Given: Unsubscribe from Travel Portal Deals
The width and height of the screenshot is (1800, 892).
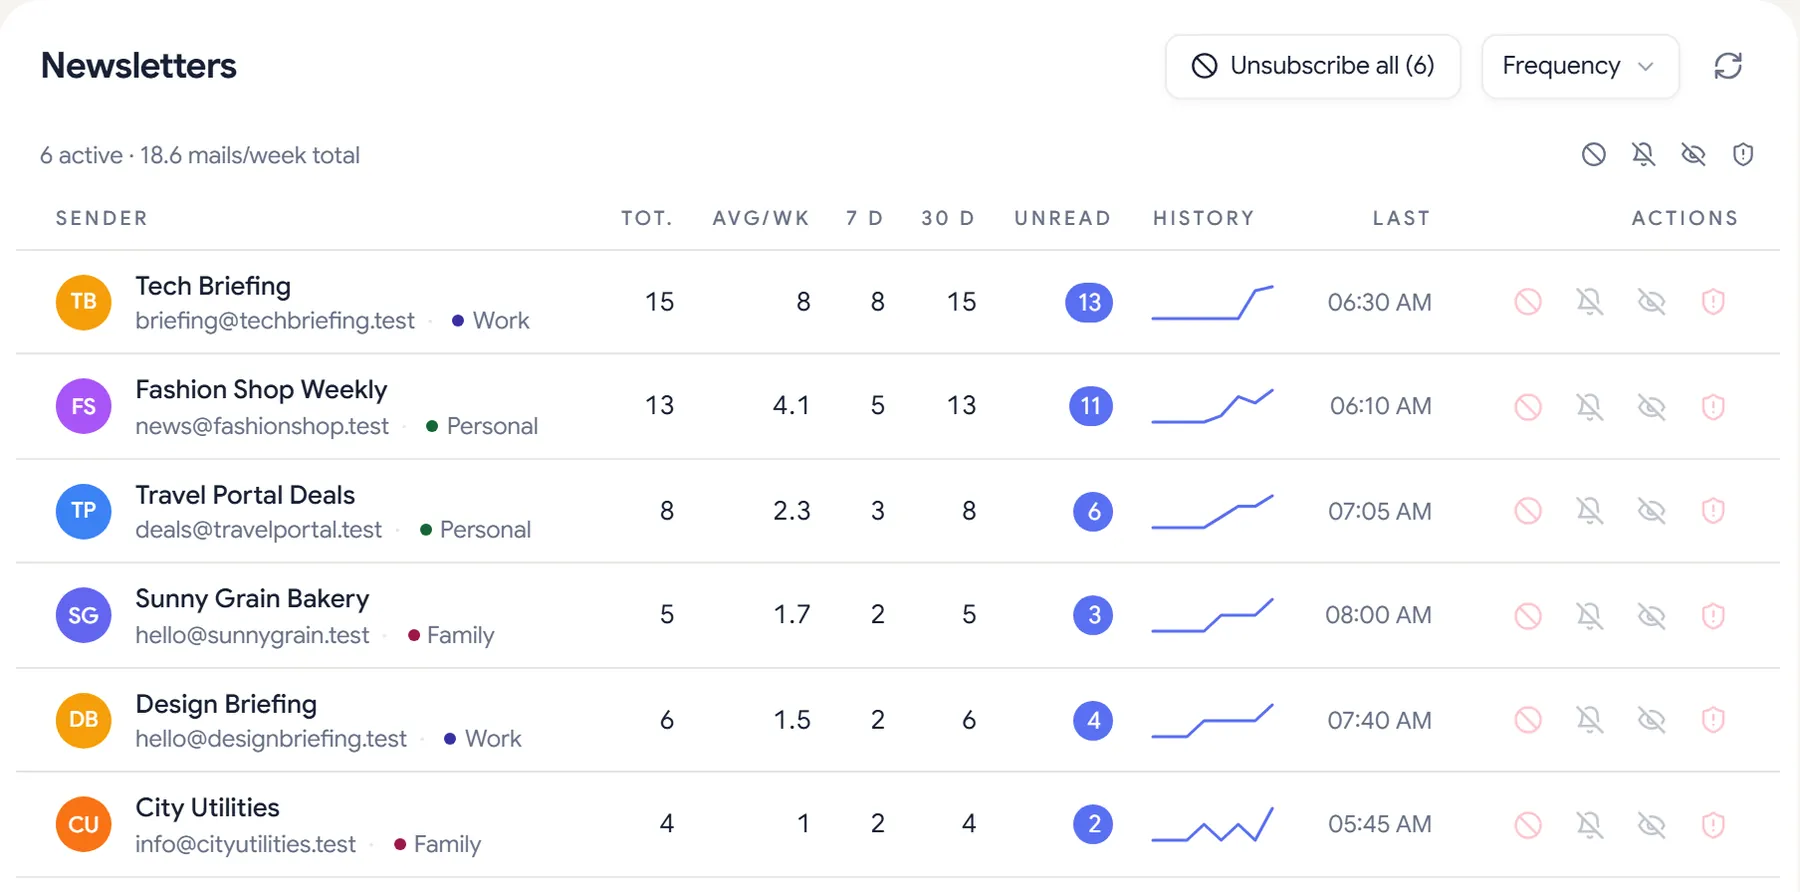Looking at the screenshot, I should tap(1528, 511).
